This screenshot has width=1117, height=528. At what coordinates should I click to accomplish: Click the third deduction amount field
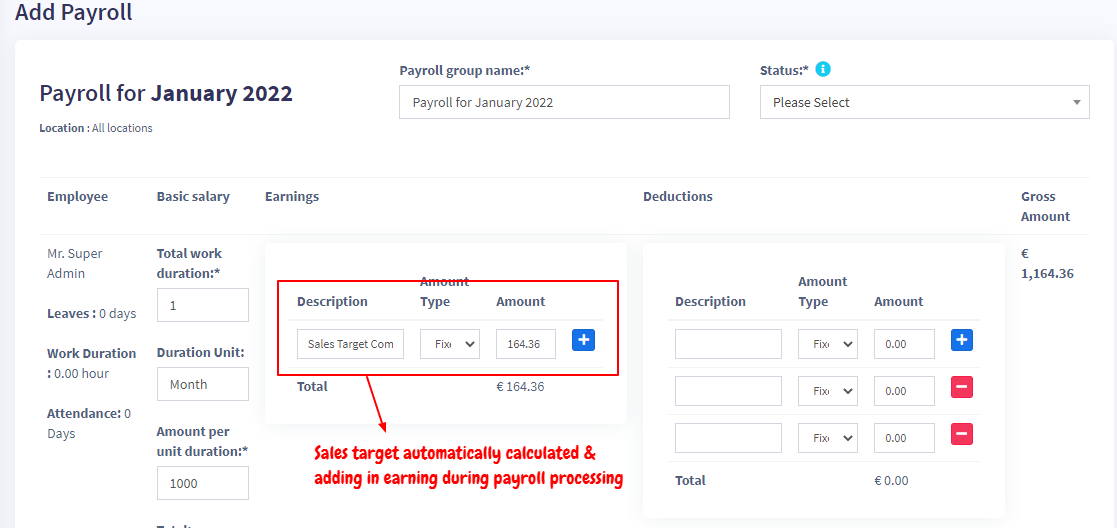tap(904, 438)
